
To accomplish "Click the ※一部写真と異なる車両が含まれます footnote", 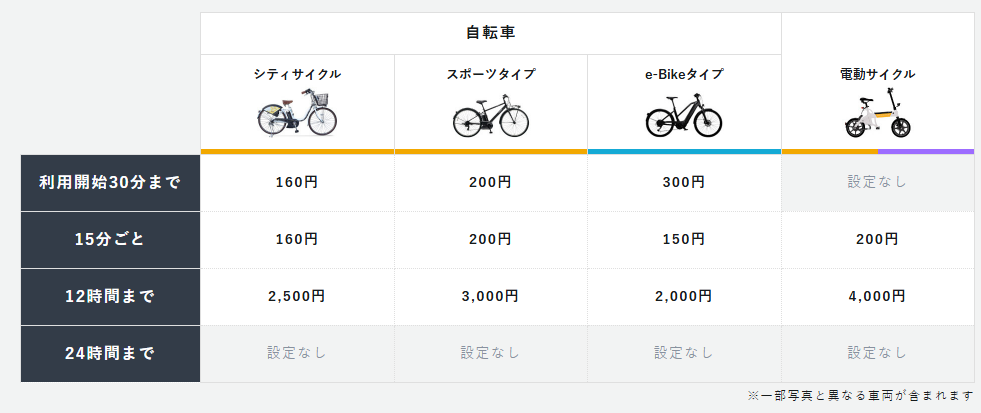I will click(861, 396).
